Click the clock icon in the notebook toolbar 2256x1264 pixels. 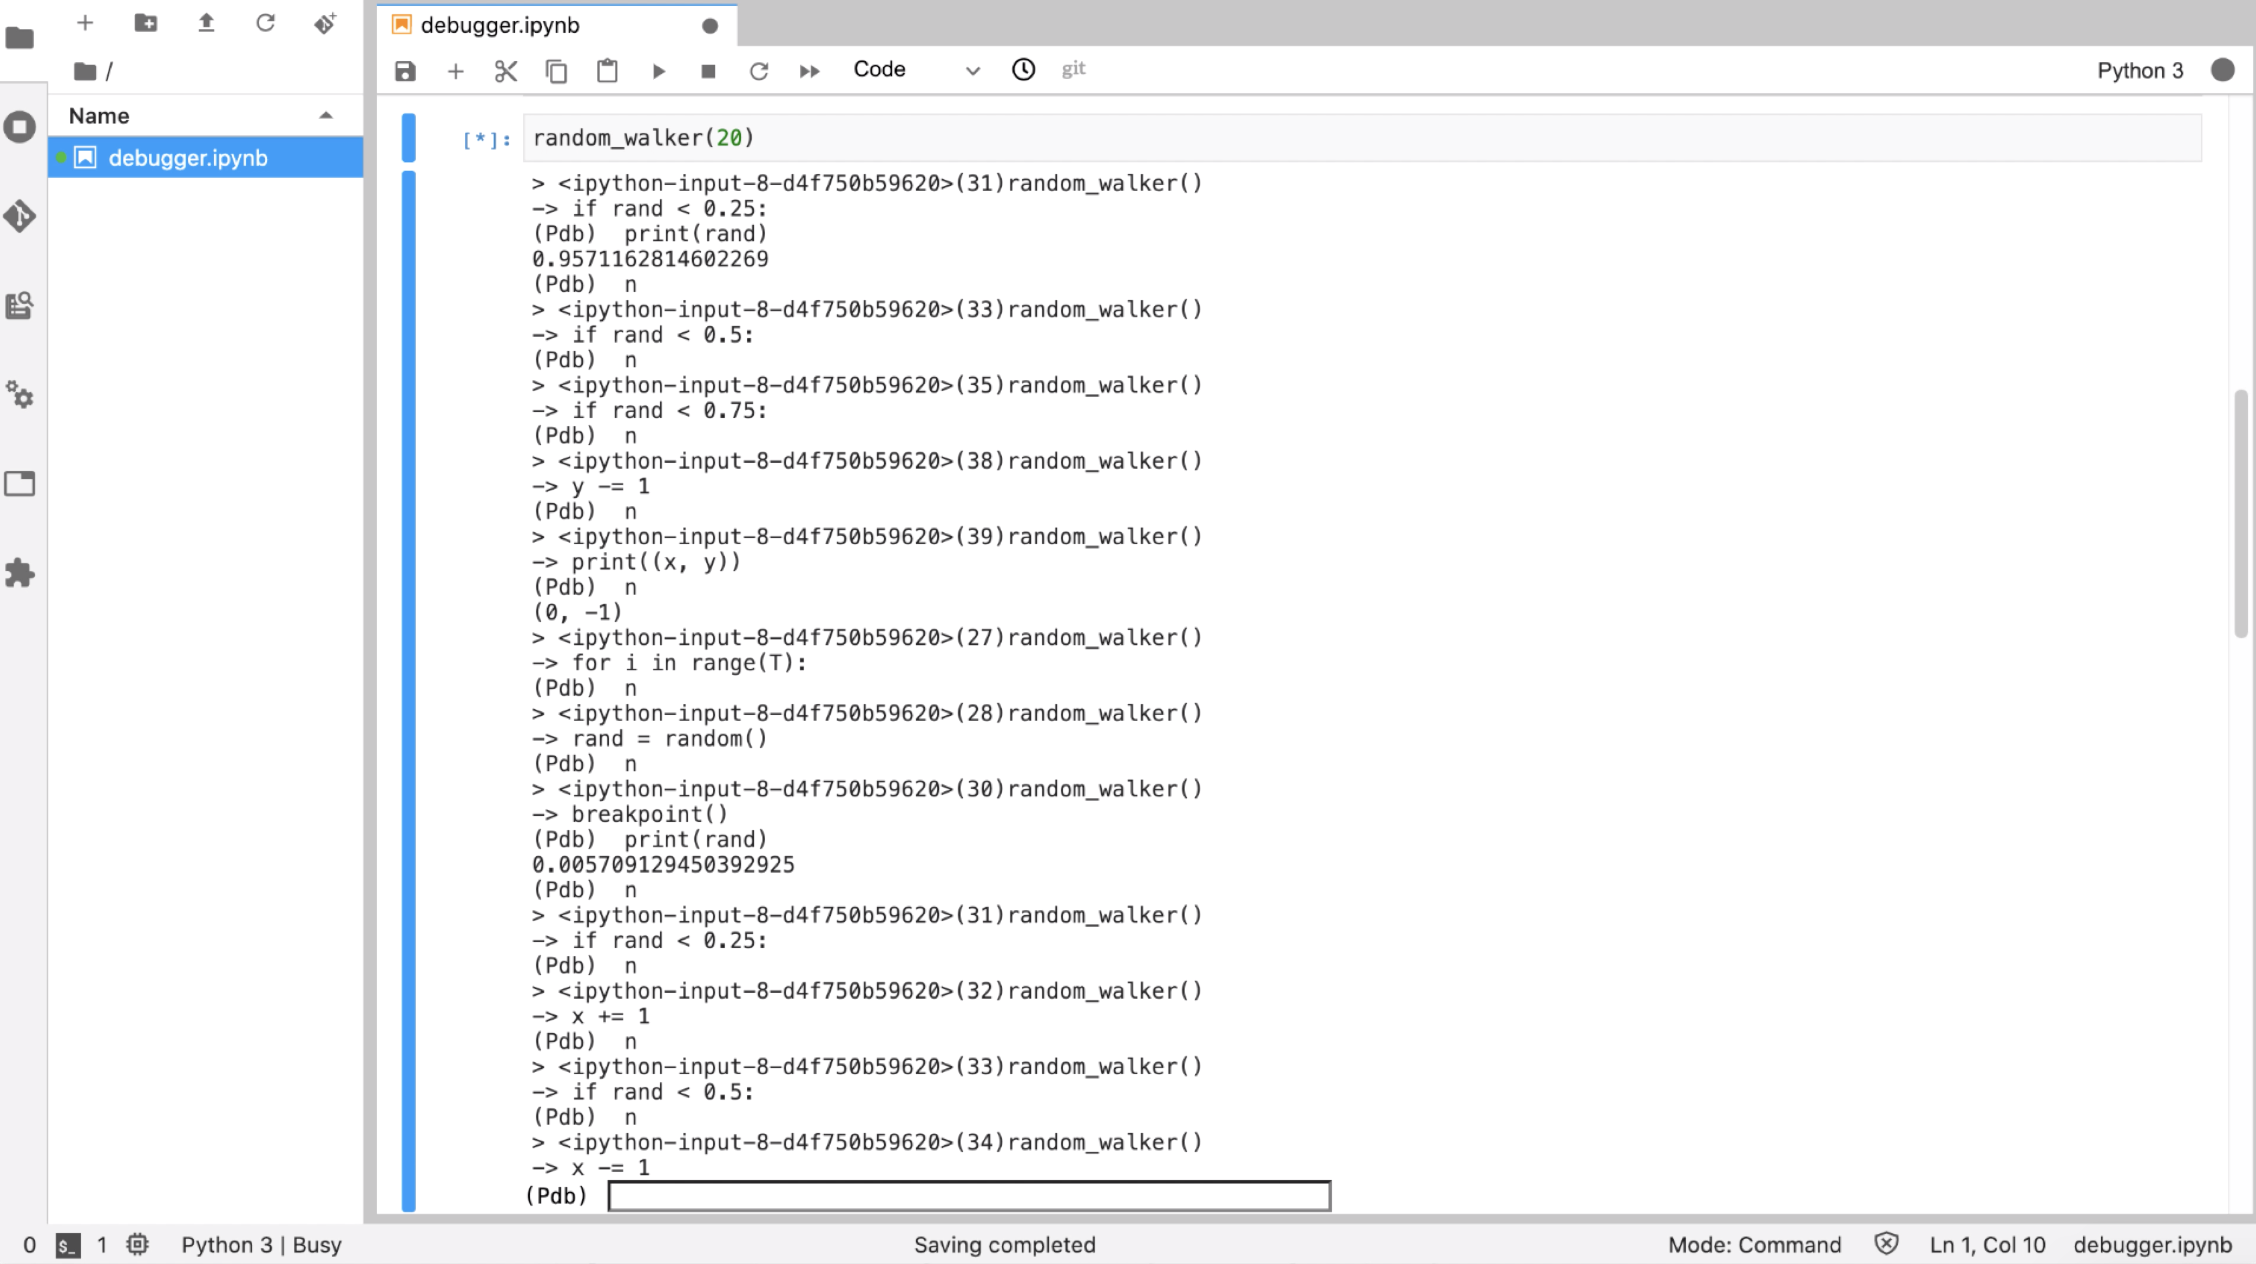[x=1023, y=69]
